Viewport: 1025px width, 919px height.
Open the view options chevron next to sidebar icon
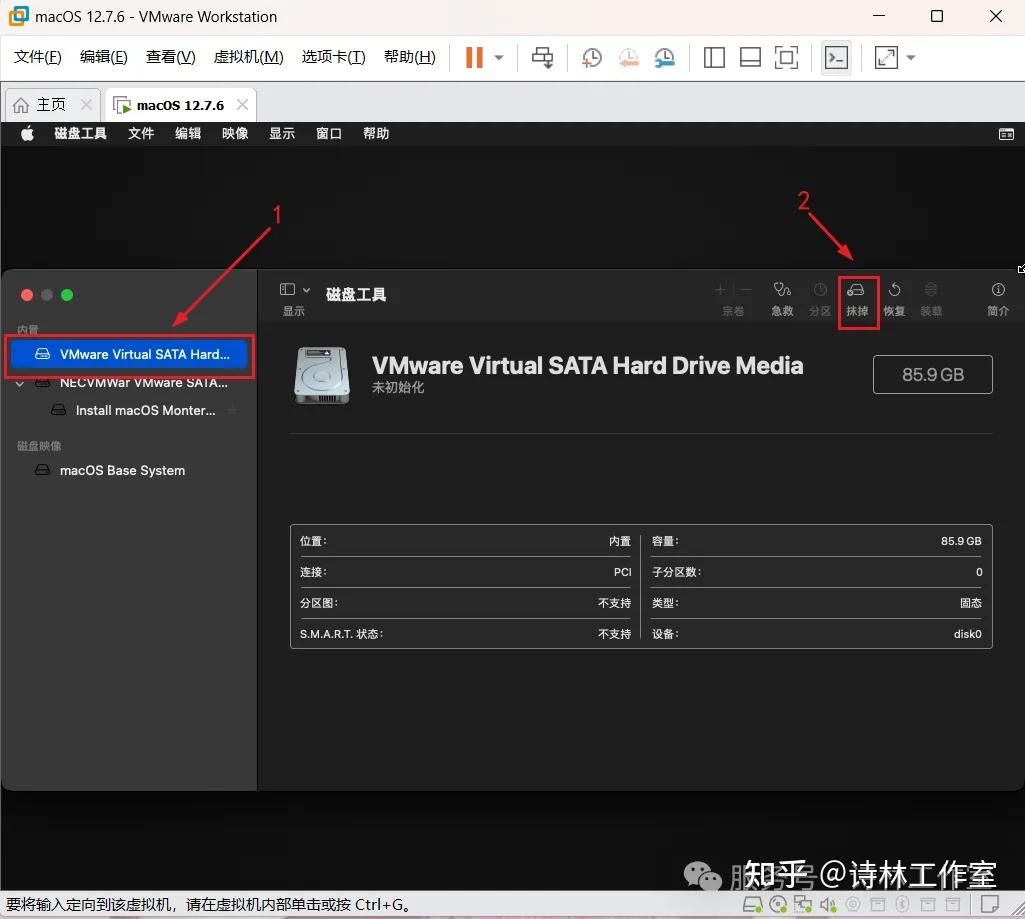pos(307,290)
